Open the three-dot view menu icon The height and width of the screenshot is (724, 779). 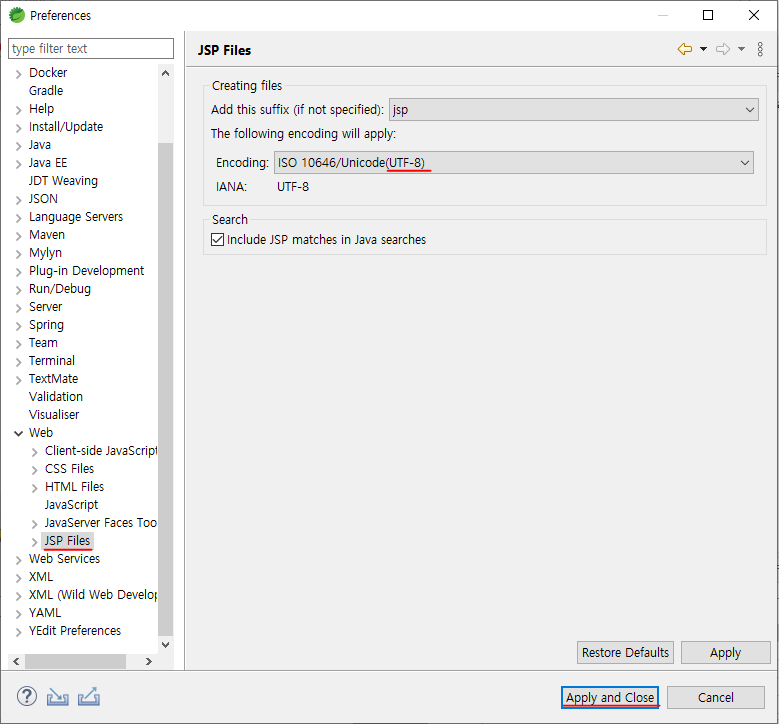[760, 49]
